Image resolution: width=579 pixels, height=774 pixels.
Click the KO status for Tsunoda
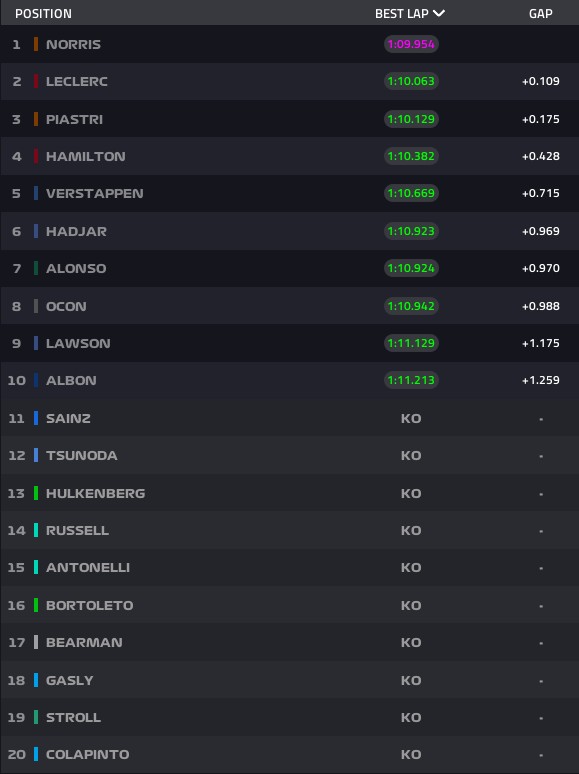tap(411, 455)
